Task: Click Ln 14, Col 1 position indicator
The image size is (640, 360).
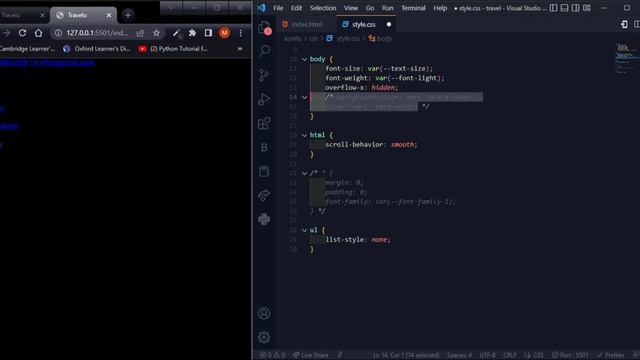Action: (406, 355)
